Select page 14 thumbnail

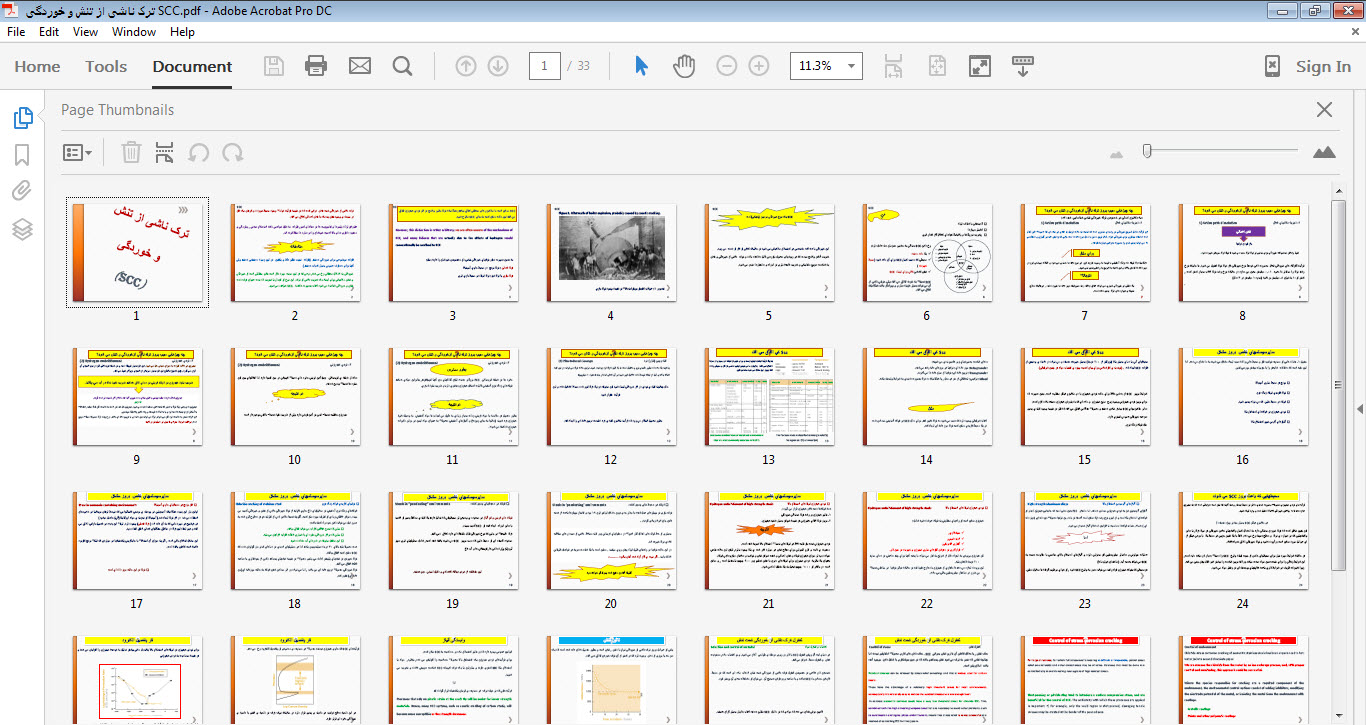926,396
